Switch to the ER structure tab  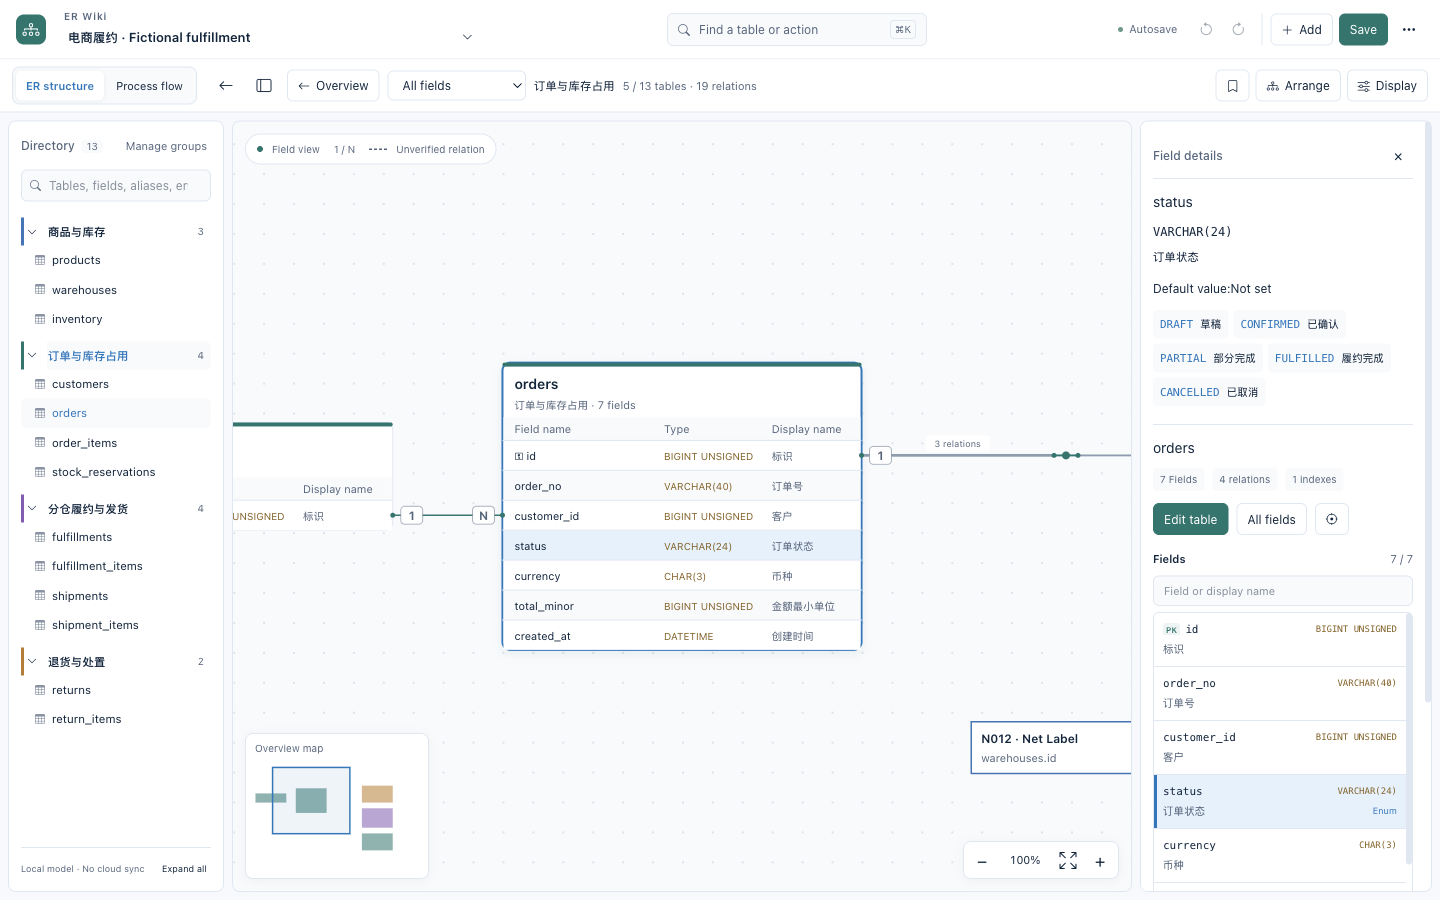(x=60, y=86)
